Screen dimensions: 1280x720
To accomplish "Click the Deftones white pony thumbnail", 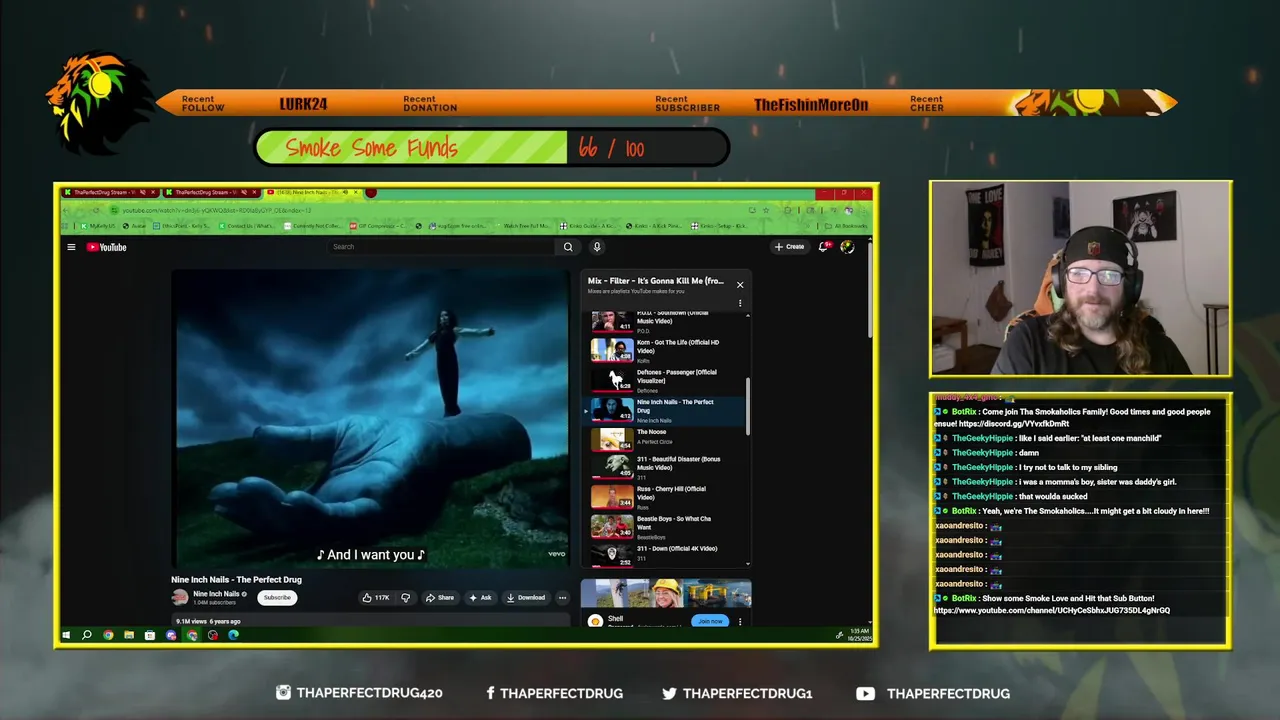I will point(611,380).
